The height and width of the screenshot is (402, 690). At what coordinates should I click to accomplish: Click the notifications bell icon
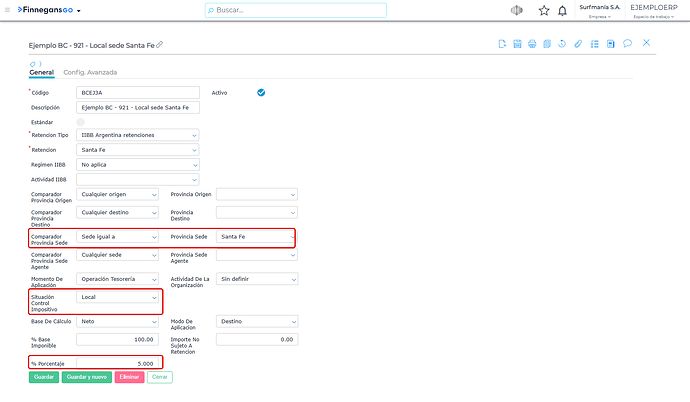[562, 11]
